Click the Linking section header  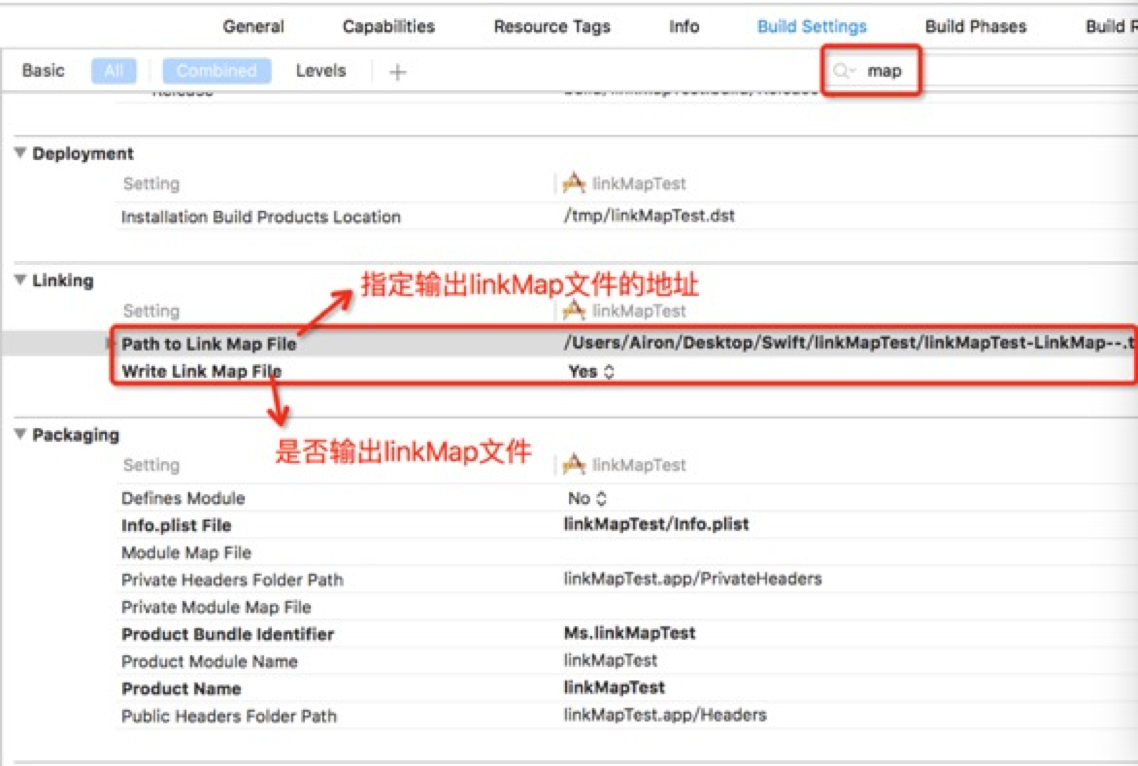(62, 280)
